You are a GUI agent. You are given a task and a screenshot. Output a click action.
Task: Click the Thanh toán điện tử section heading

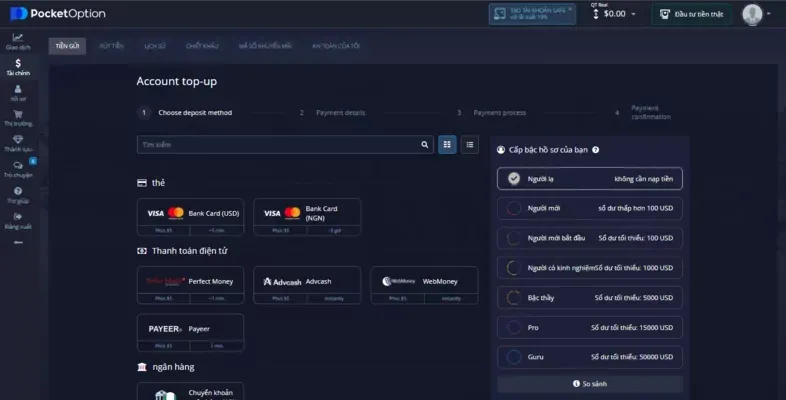click(182, 251)
